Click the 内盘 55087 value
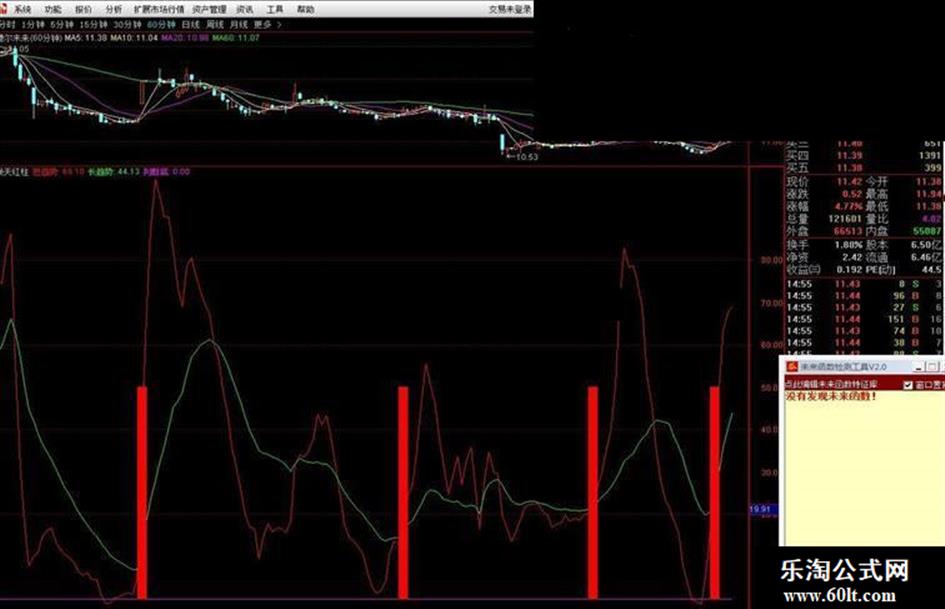 tap(927, 231)
